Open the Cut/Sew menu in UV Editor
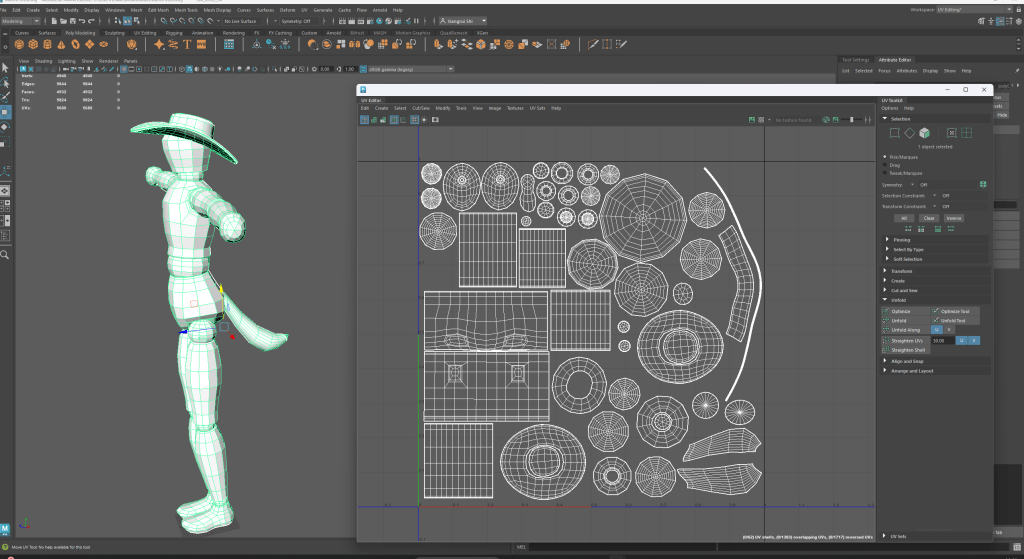Screen dimensions: 1024x559 pos(421,108)
